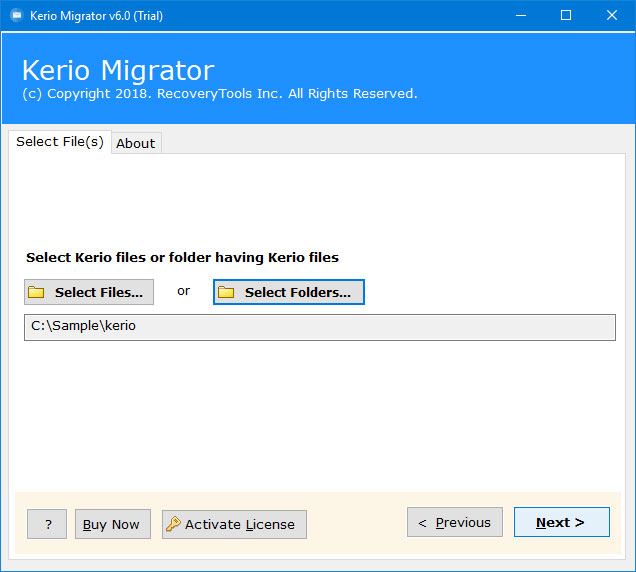The width and height of the screenshot is (636, 572).
Task: Click the folder path field showing C:\Sample\kerio
Action: point(320,327)
